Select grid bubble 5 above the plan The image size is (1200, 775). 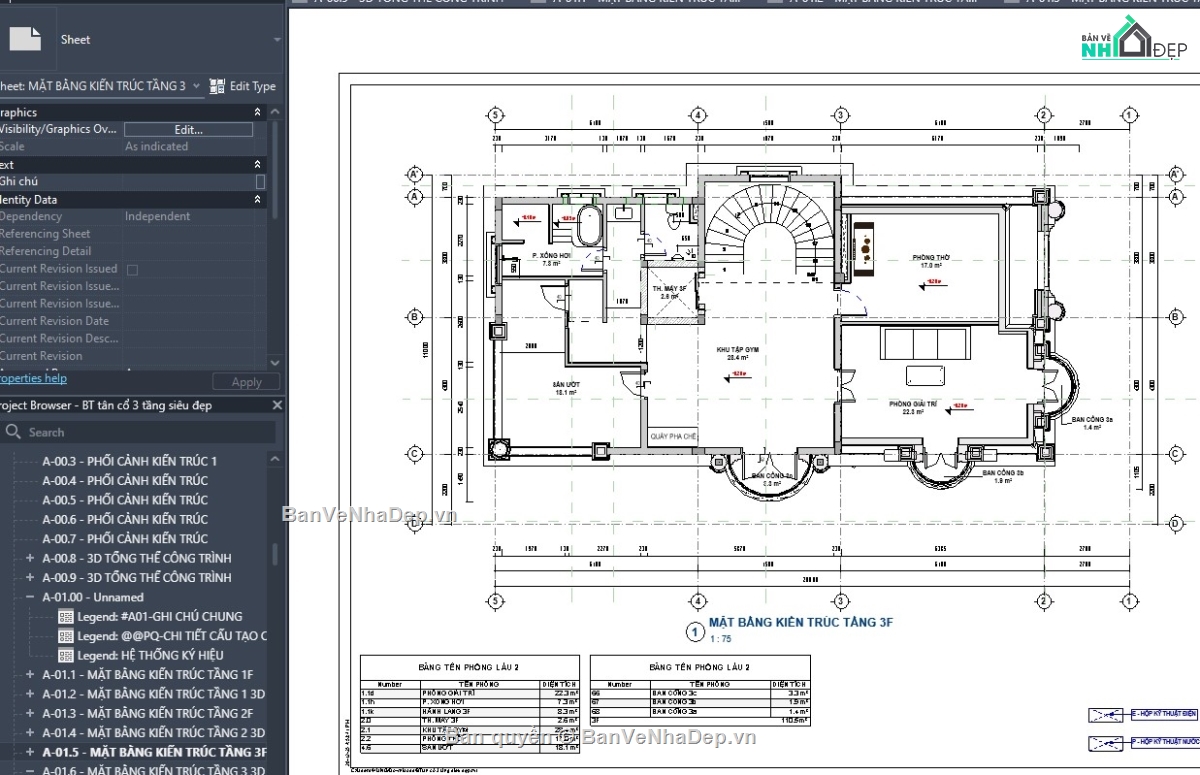coord(493,115)
